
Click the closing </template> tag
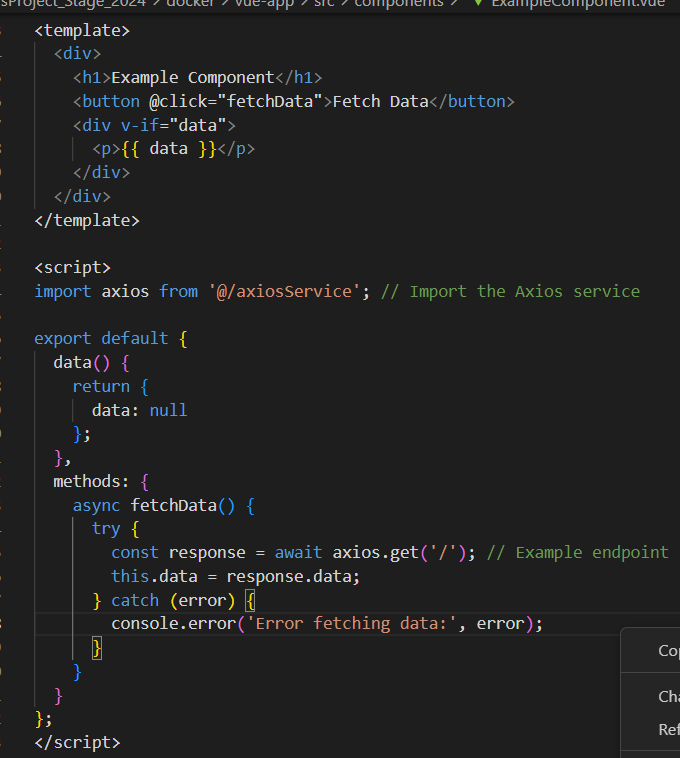87,220
